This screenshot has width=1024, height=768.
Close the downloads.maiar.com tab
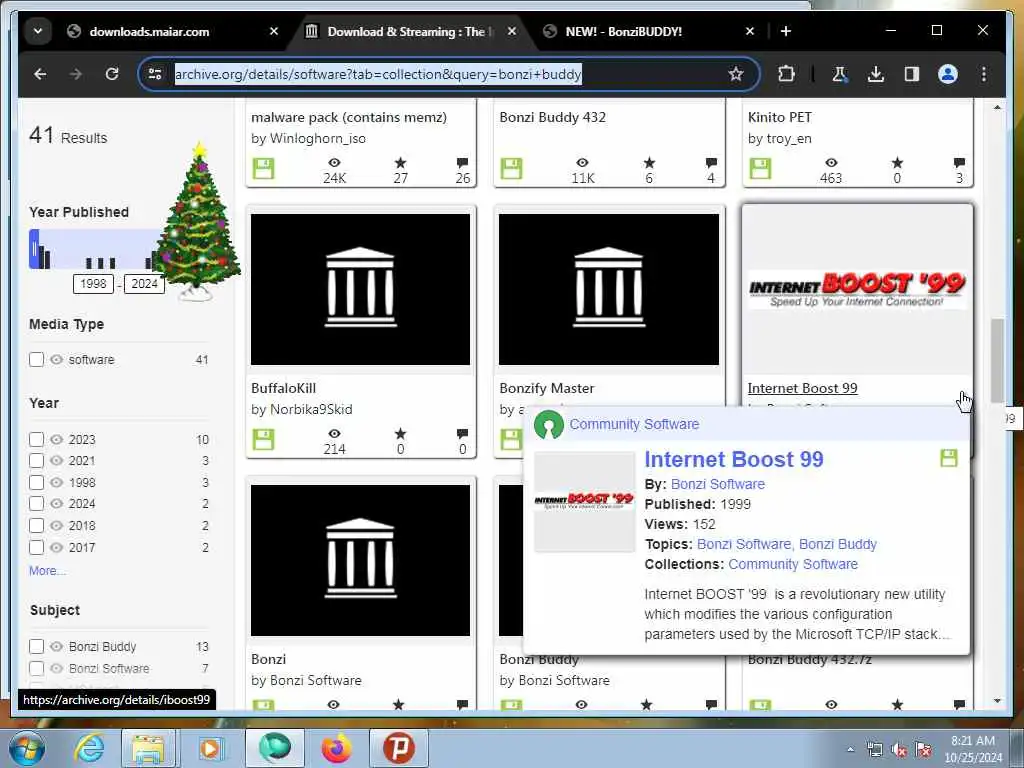274,31
